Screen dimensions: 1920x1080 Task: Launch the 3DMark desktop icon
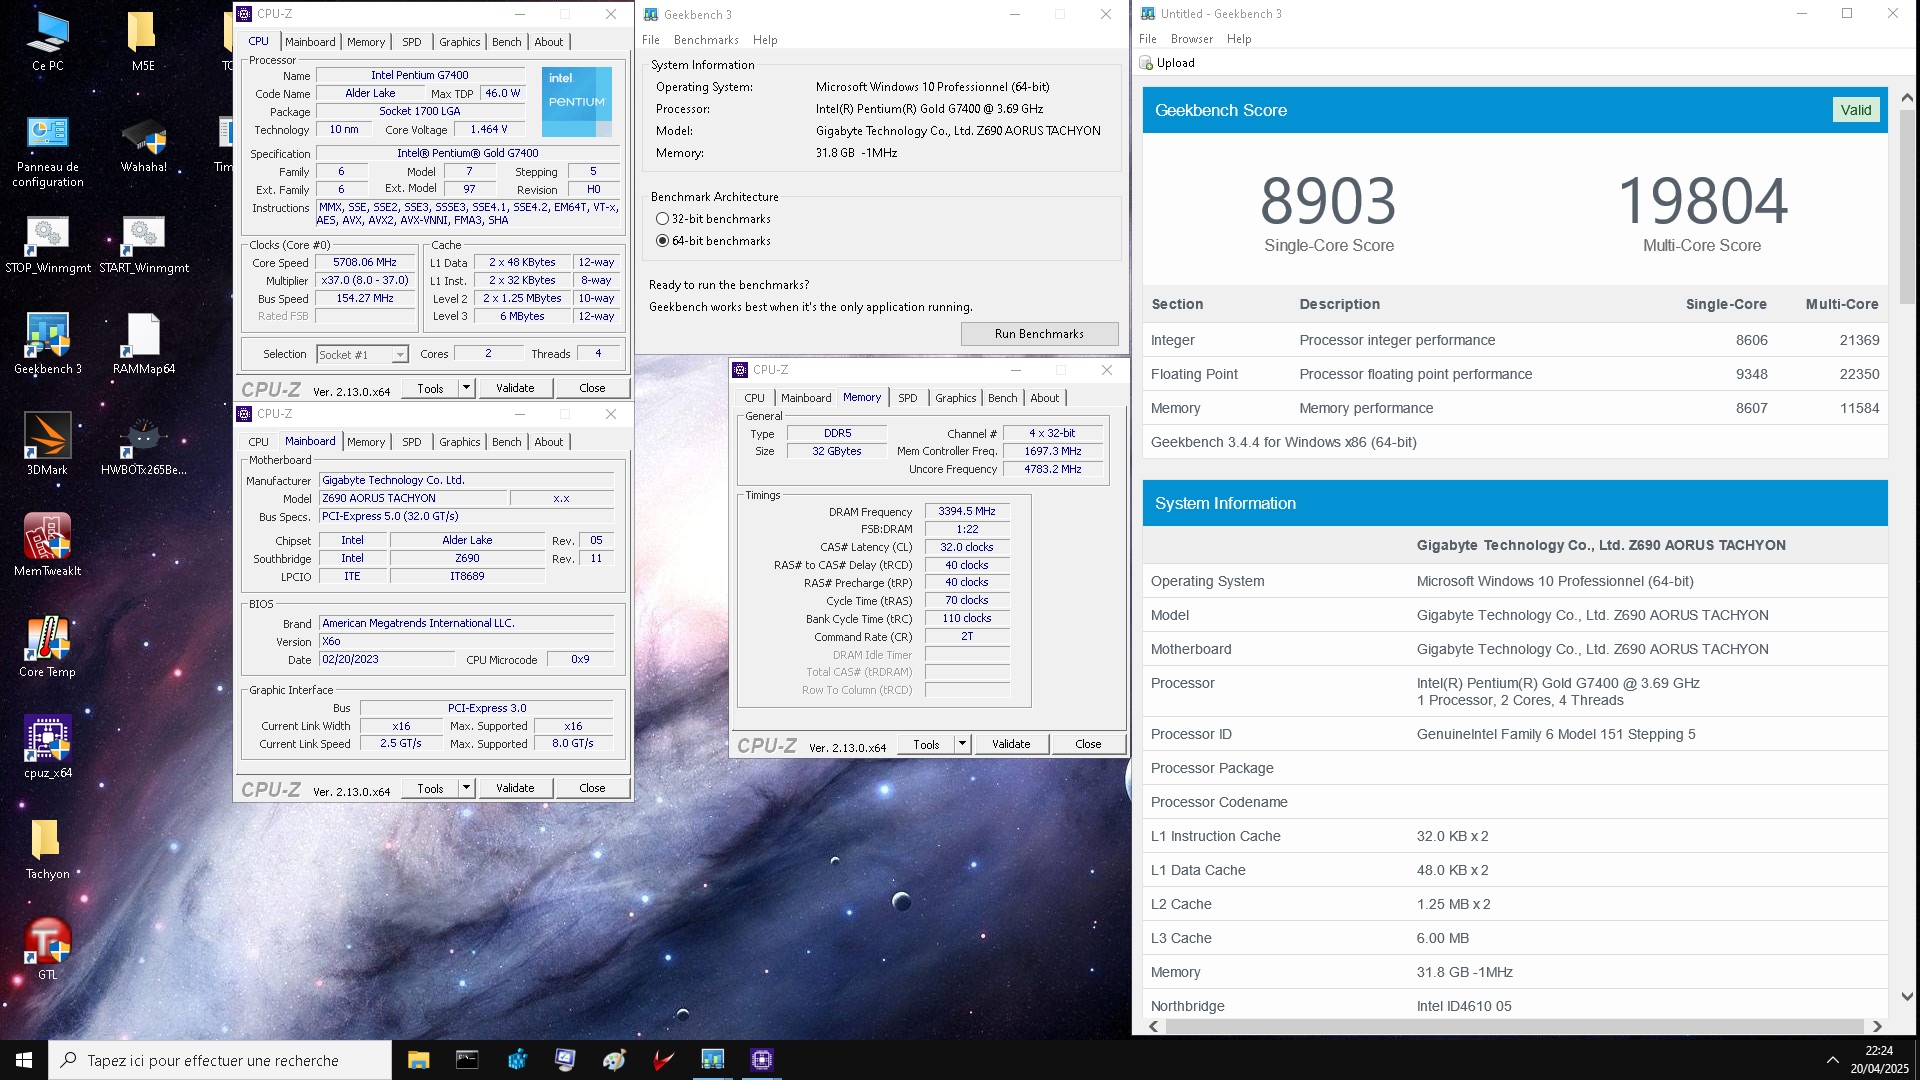pyautogui.click(x=47, y=445)
